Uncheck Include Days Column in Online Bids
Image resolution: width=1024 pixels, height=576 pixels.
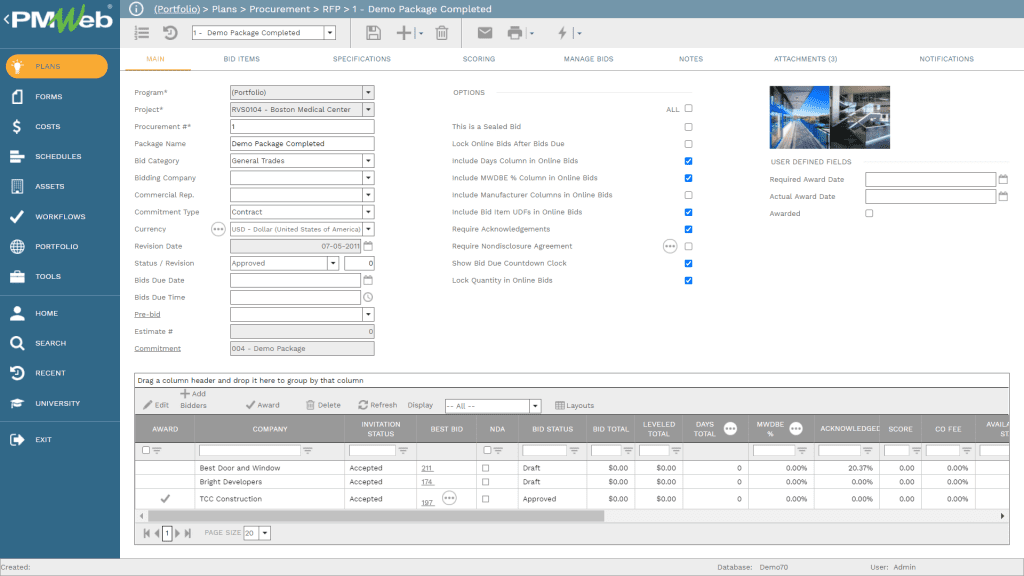tap(688, 161)
